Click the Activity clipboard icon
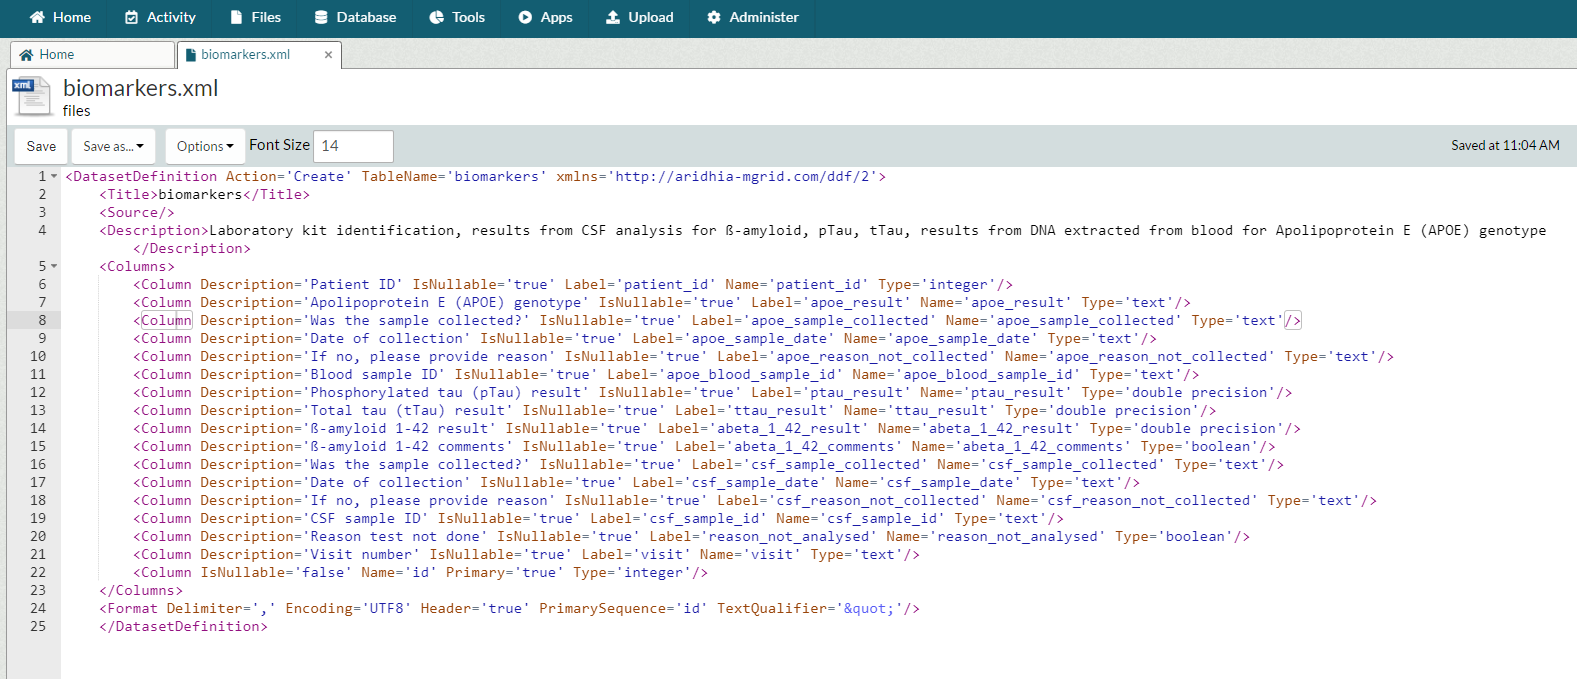The height and width of the screenshot is (679, 1577). (131, 17)
